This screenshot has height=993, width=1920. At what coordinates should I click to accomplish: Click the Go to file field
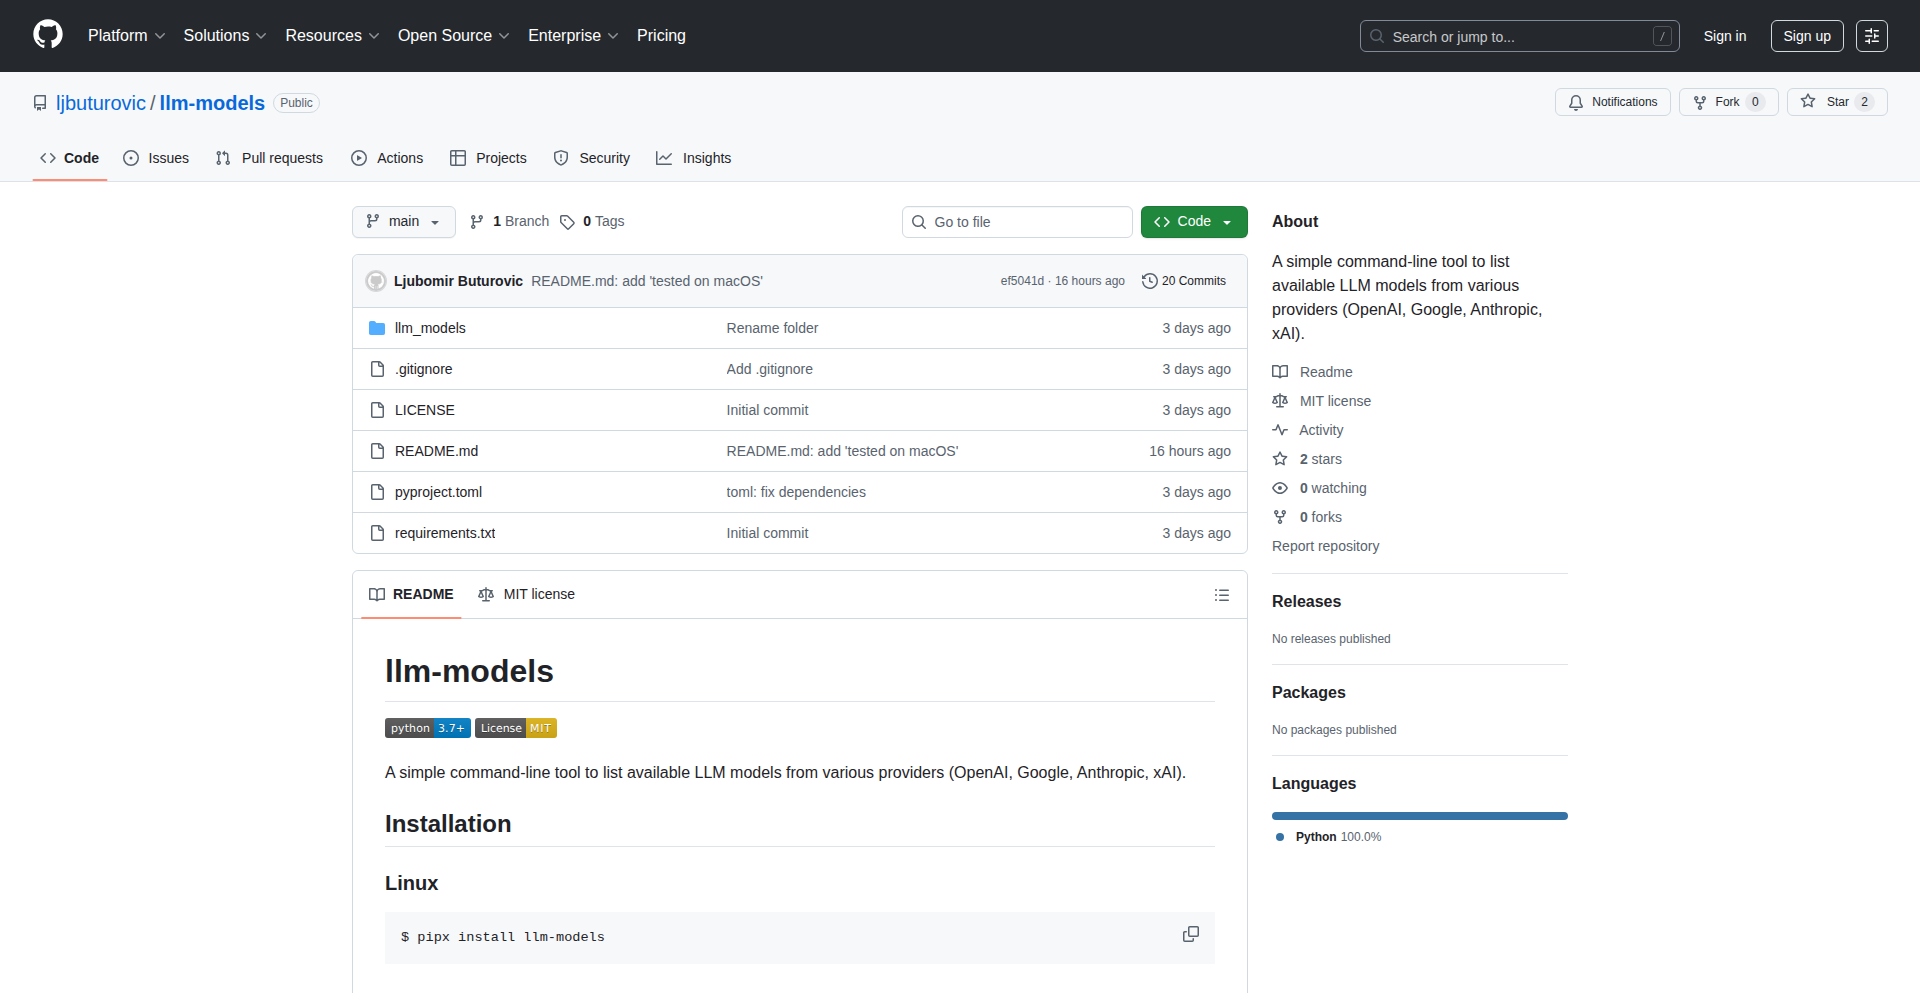pos(1017,222)
